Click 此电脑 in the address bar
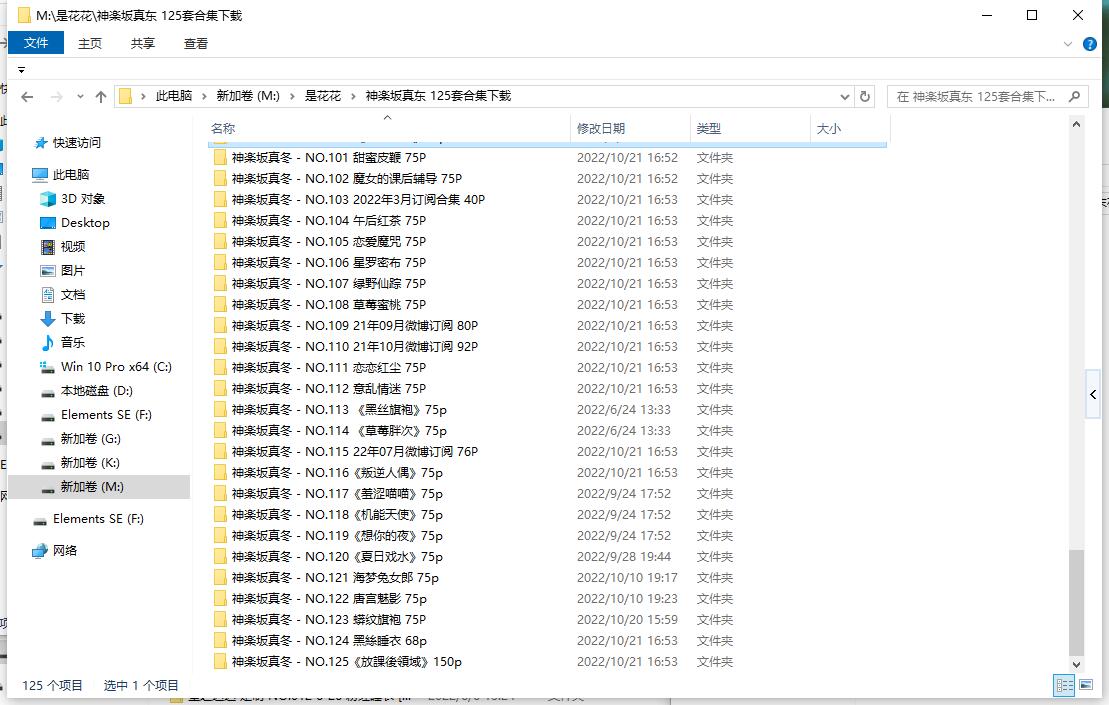The height and width of the screenshot is (705, 1109). (174, 95)
